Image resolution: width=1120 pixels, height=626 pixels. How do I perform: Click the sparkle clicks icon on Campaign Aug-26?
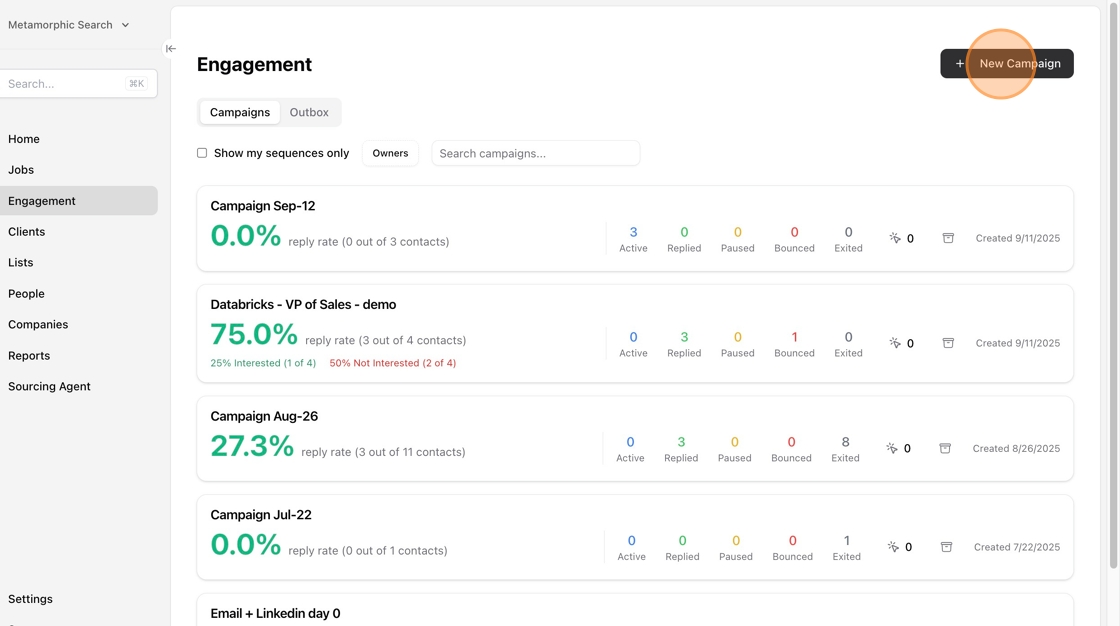(x=892, y=448)
